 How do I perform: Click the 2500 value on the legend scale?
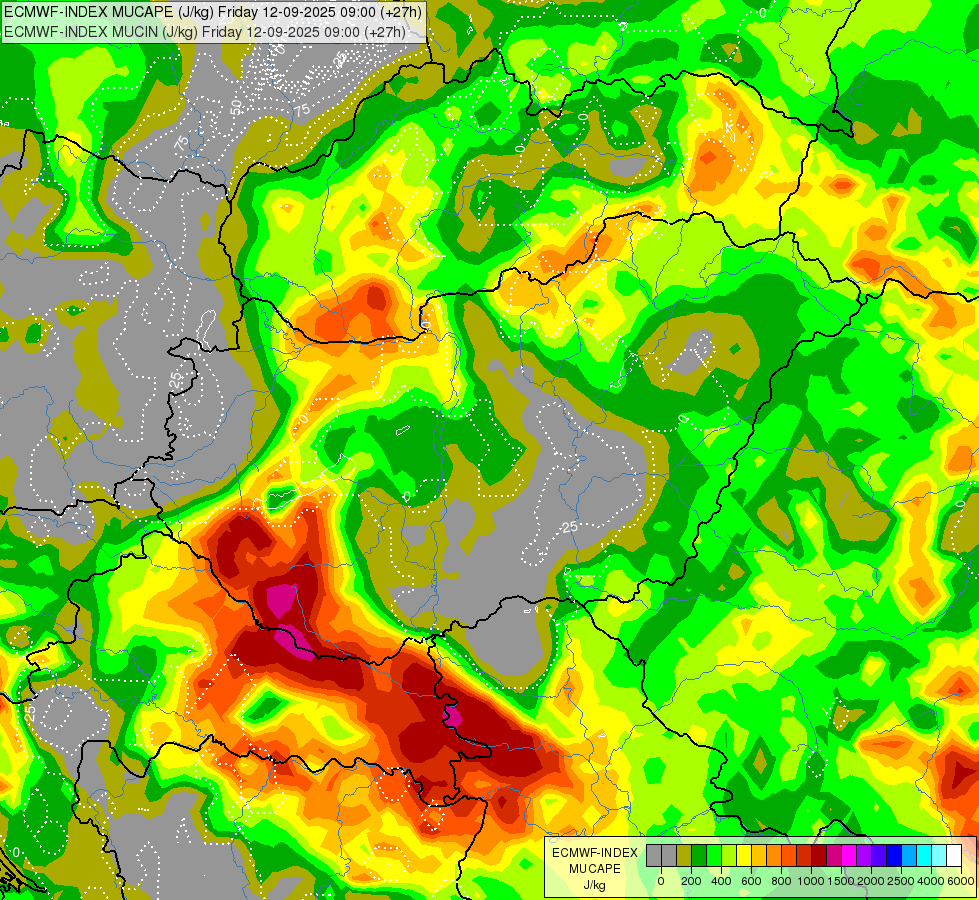[901, 881]
